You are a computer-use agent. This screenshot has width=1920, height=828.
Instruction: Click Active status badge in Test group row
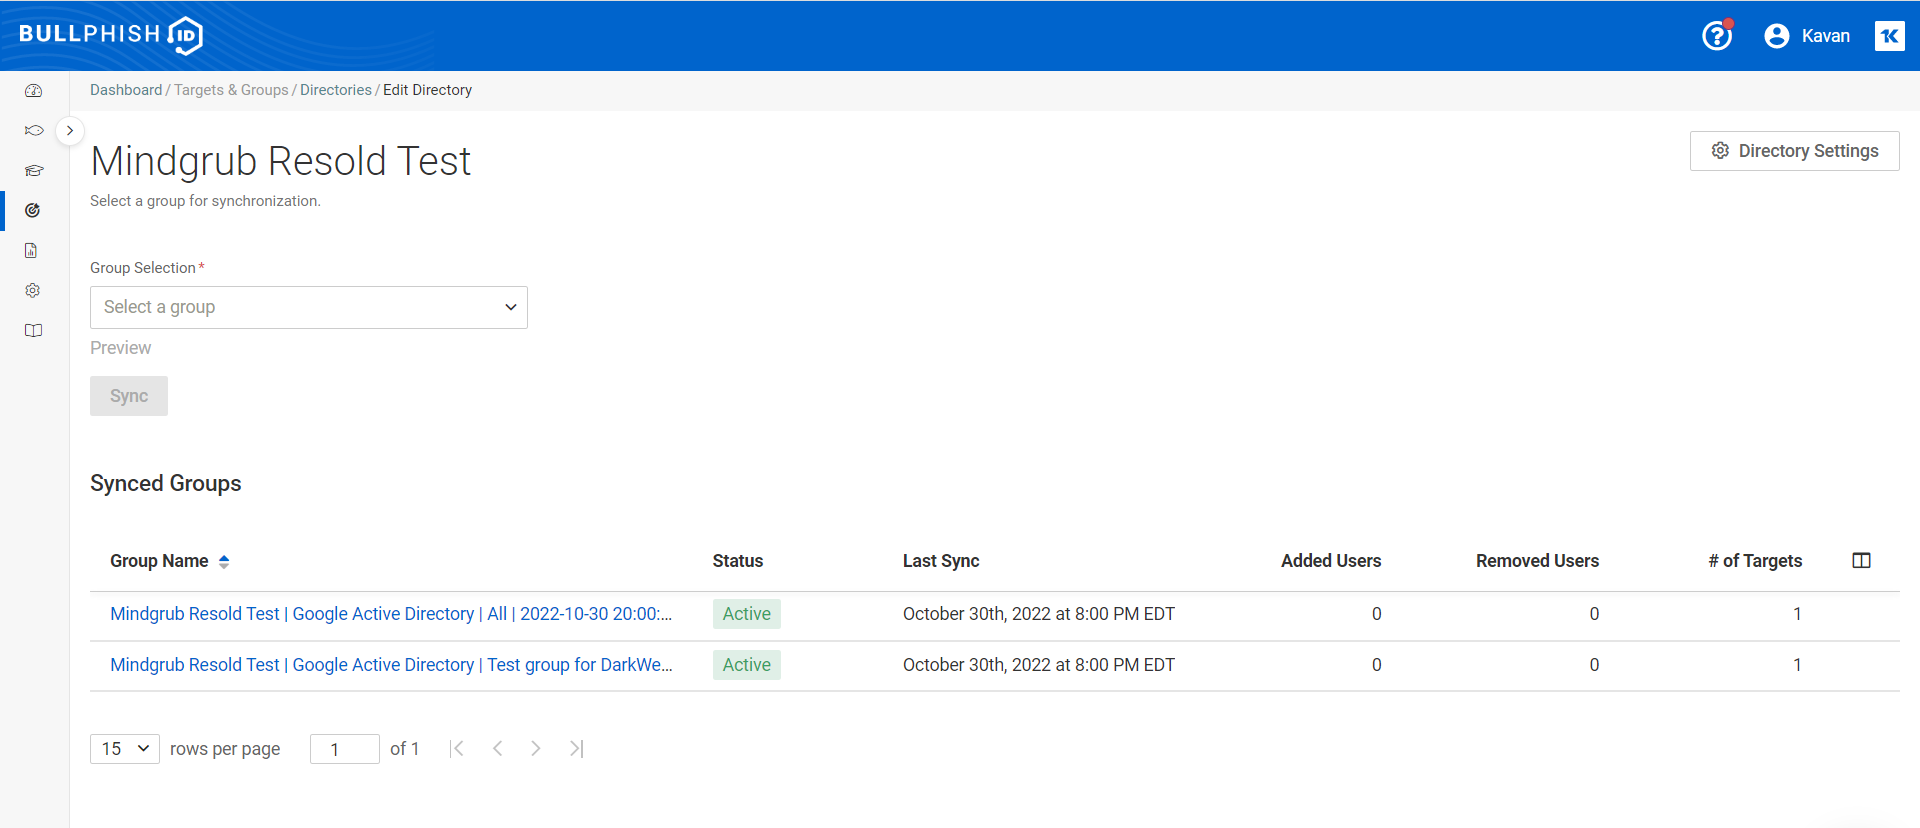click(x=747, y=665)
